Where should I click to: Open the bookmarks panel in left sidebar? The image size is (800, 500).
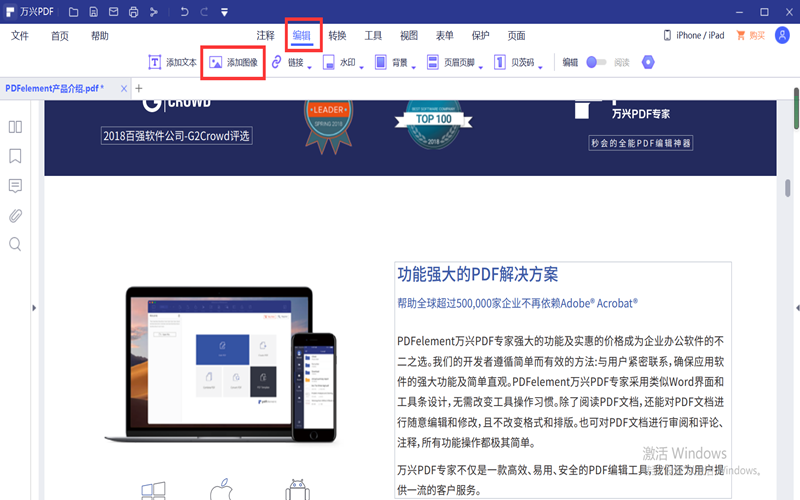click(15, 156)
